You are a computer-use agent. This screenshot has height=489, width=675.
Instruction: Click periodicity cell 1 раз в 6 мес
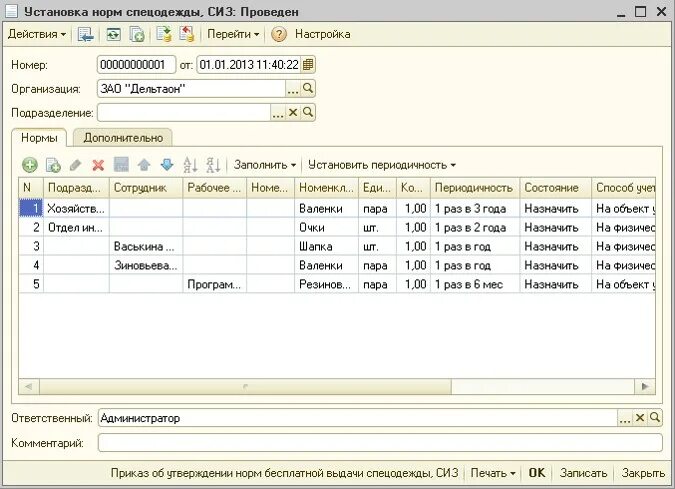475,284
